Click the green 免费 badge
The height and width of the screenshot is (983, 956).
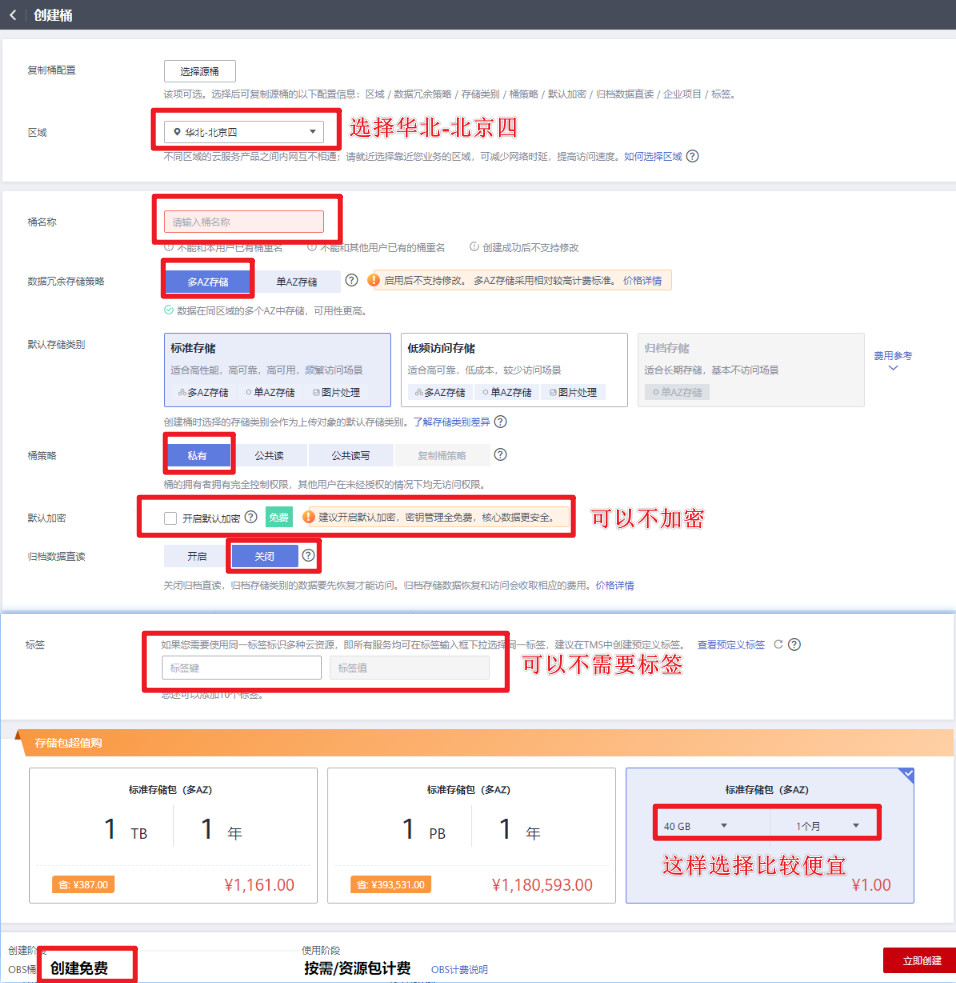tap(279, 517)
